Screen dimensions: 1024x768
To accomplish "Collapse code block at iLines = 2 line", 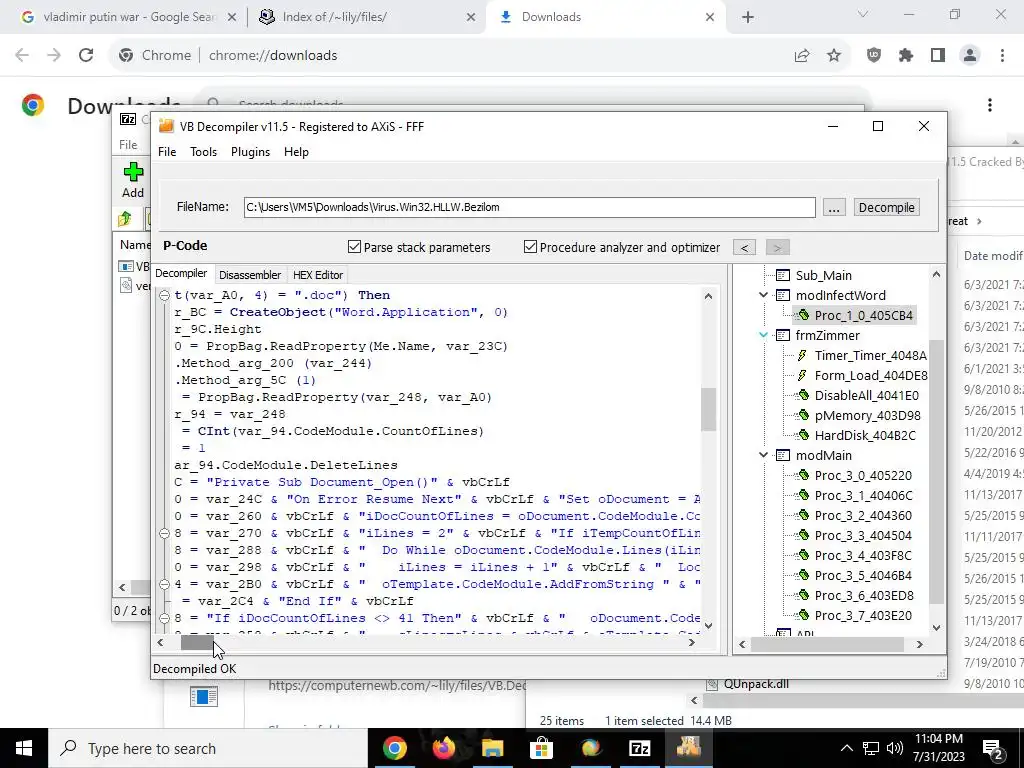I will tap(165, 533).
